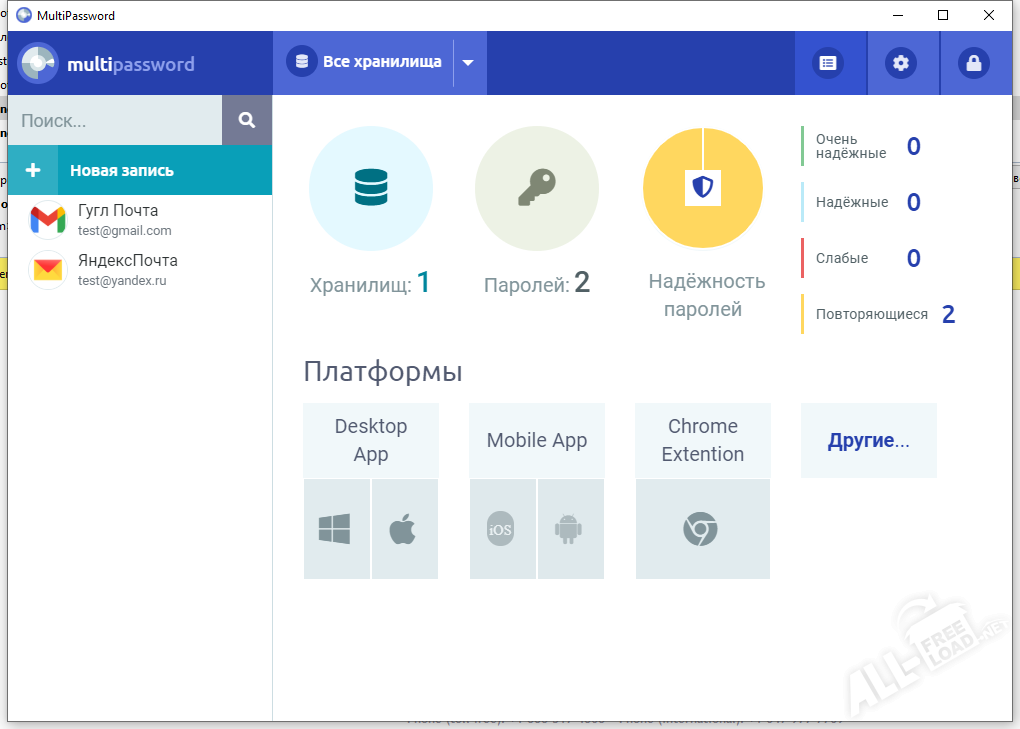Select the 'Все хранилища' storage label
The image size is (1020, 729).
click(x=381, y=62)
